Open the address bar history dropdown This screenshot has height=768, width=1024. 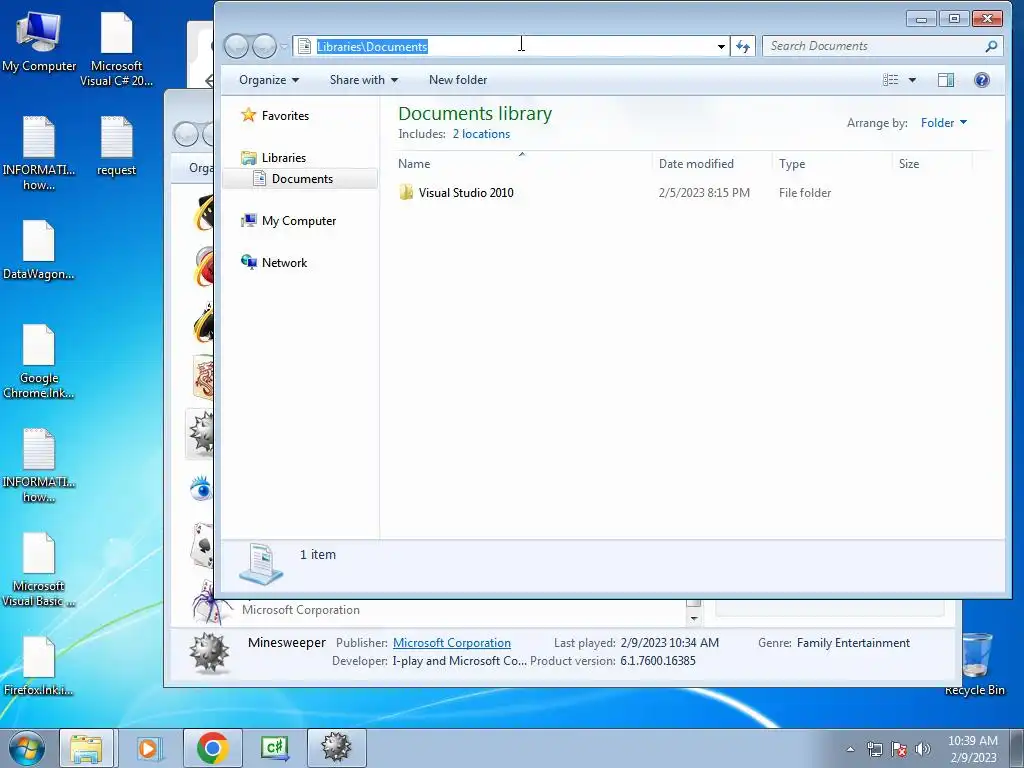721,46
